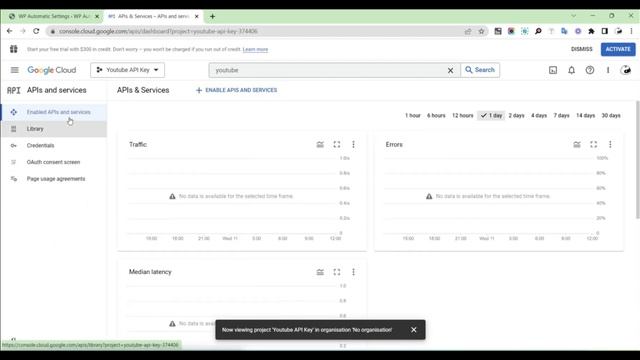
Task: Select the 7 days time range
Action: [x=561, y=116]
